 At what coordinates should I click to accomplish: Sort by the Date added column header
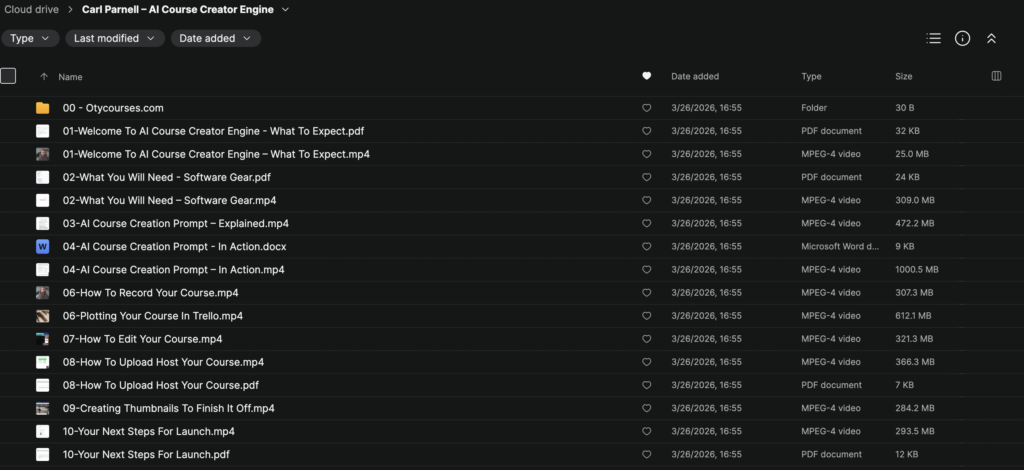click(x=694, y=76)
